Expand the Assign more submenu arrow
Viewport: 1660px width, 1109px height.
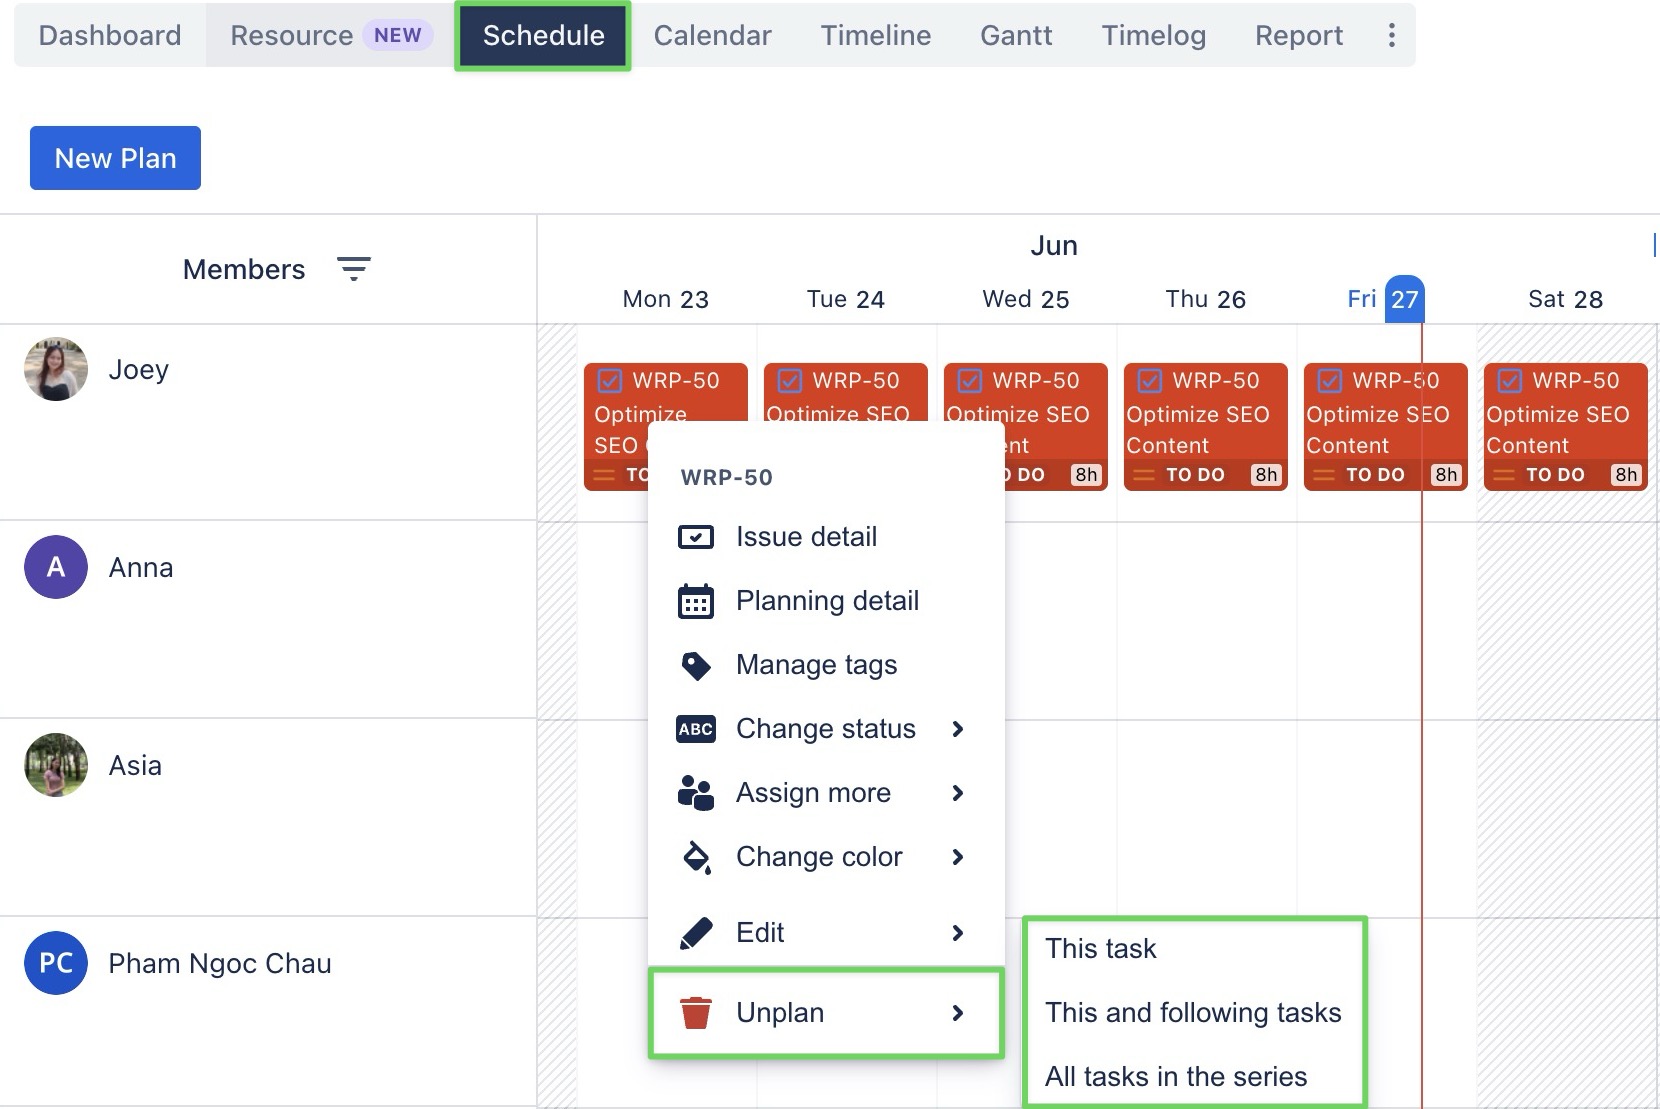pos(958,793)
